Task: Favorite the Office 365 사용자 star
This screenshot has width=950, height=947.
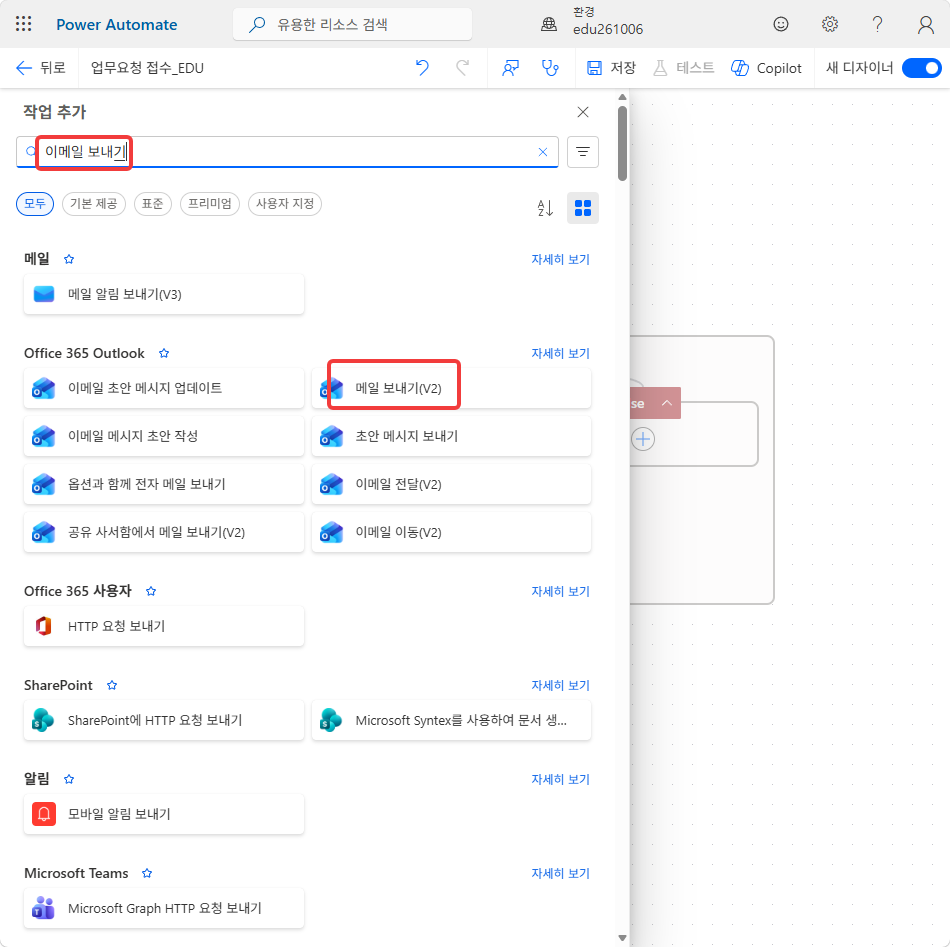Action: (151, 591)
